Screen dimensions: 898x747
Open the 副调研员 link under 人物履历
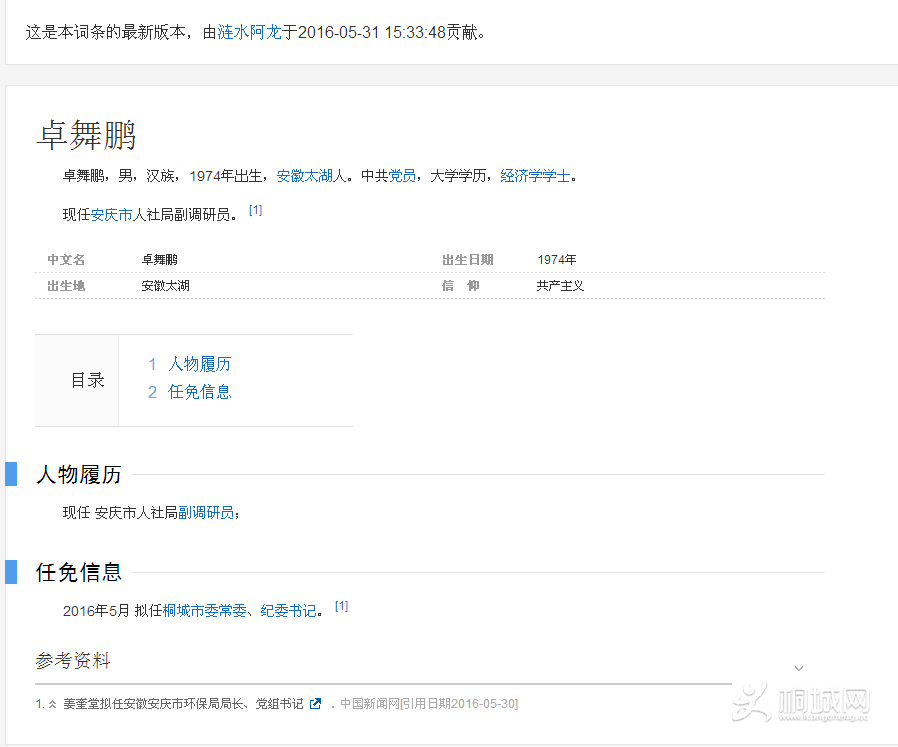coord(207,510)
